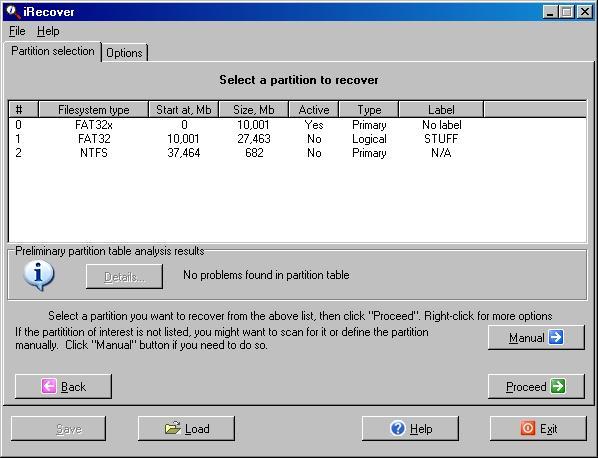Click the Save button
Screen dimensions: 598x458
pyautogui.click(x=58, y=429)
